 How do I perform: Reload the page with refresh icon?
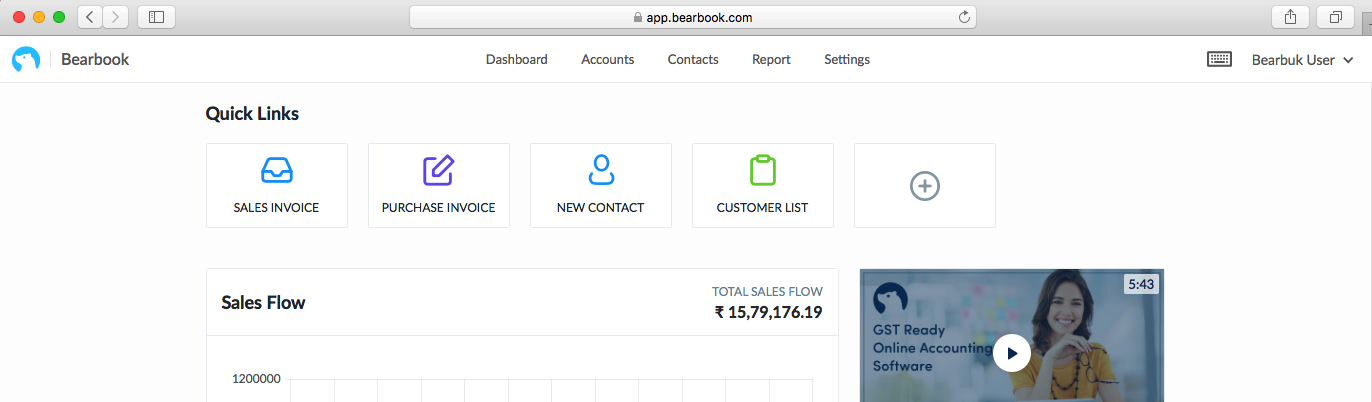point(964,17)
